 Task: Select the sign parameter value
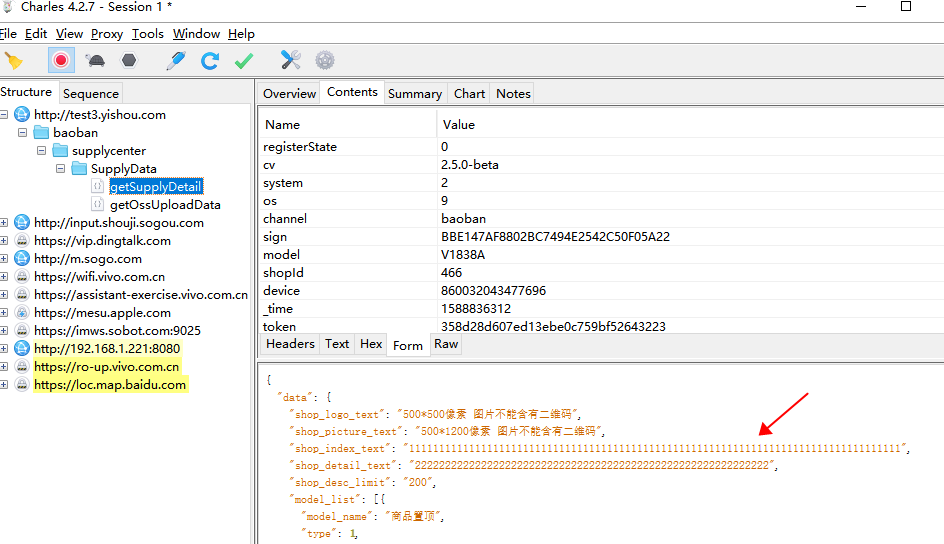pyautogui.click(x=555, y=236)
